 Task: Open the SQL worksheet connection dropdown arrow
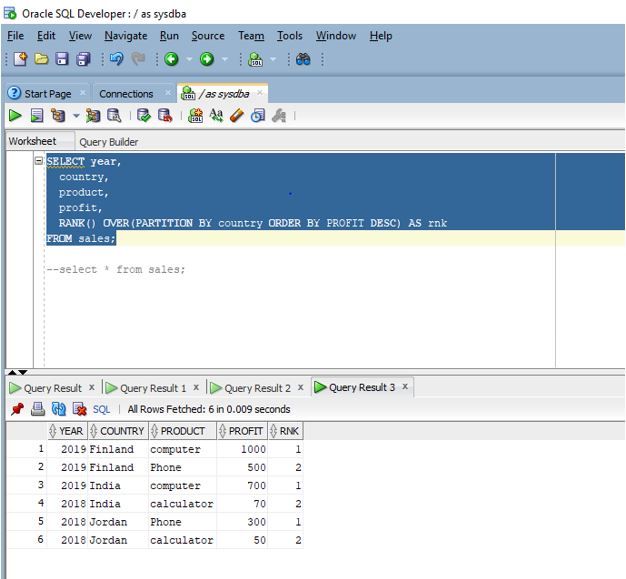coord(274,60)
